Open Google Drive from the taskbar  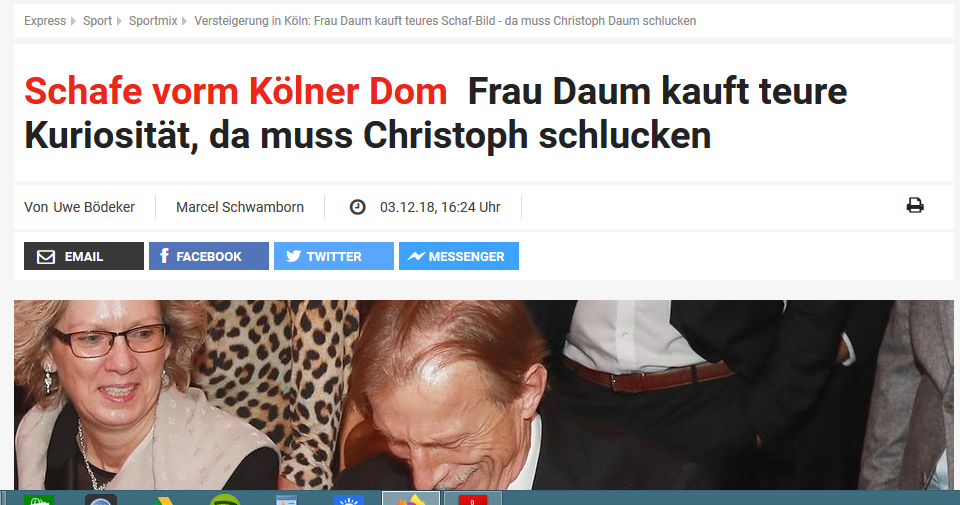click(x=163, y=500)
